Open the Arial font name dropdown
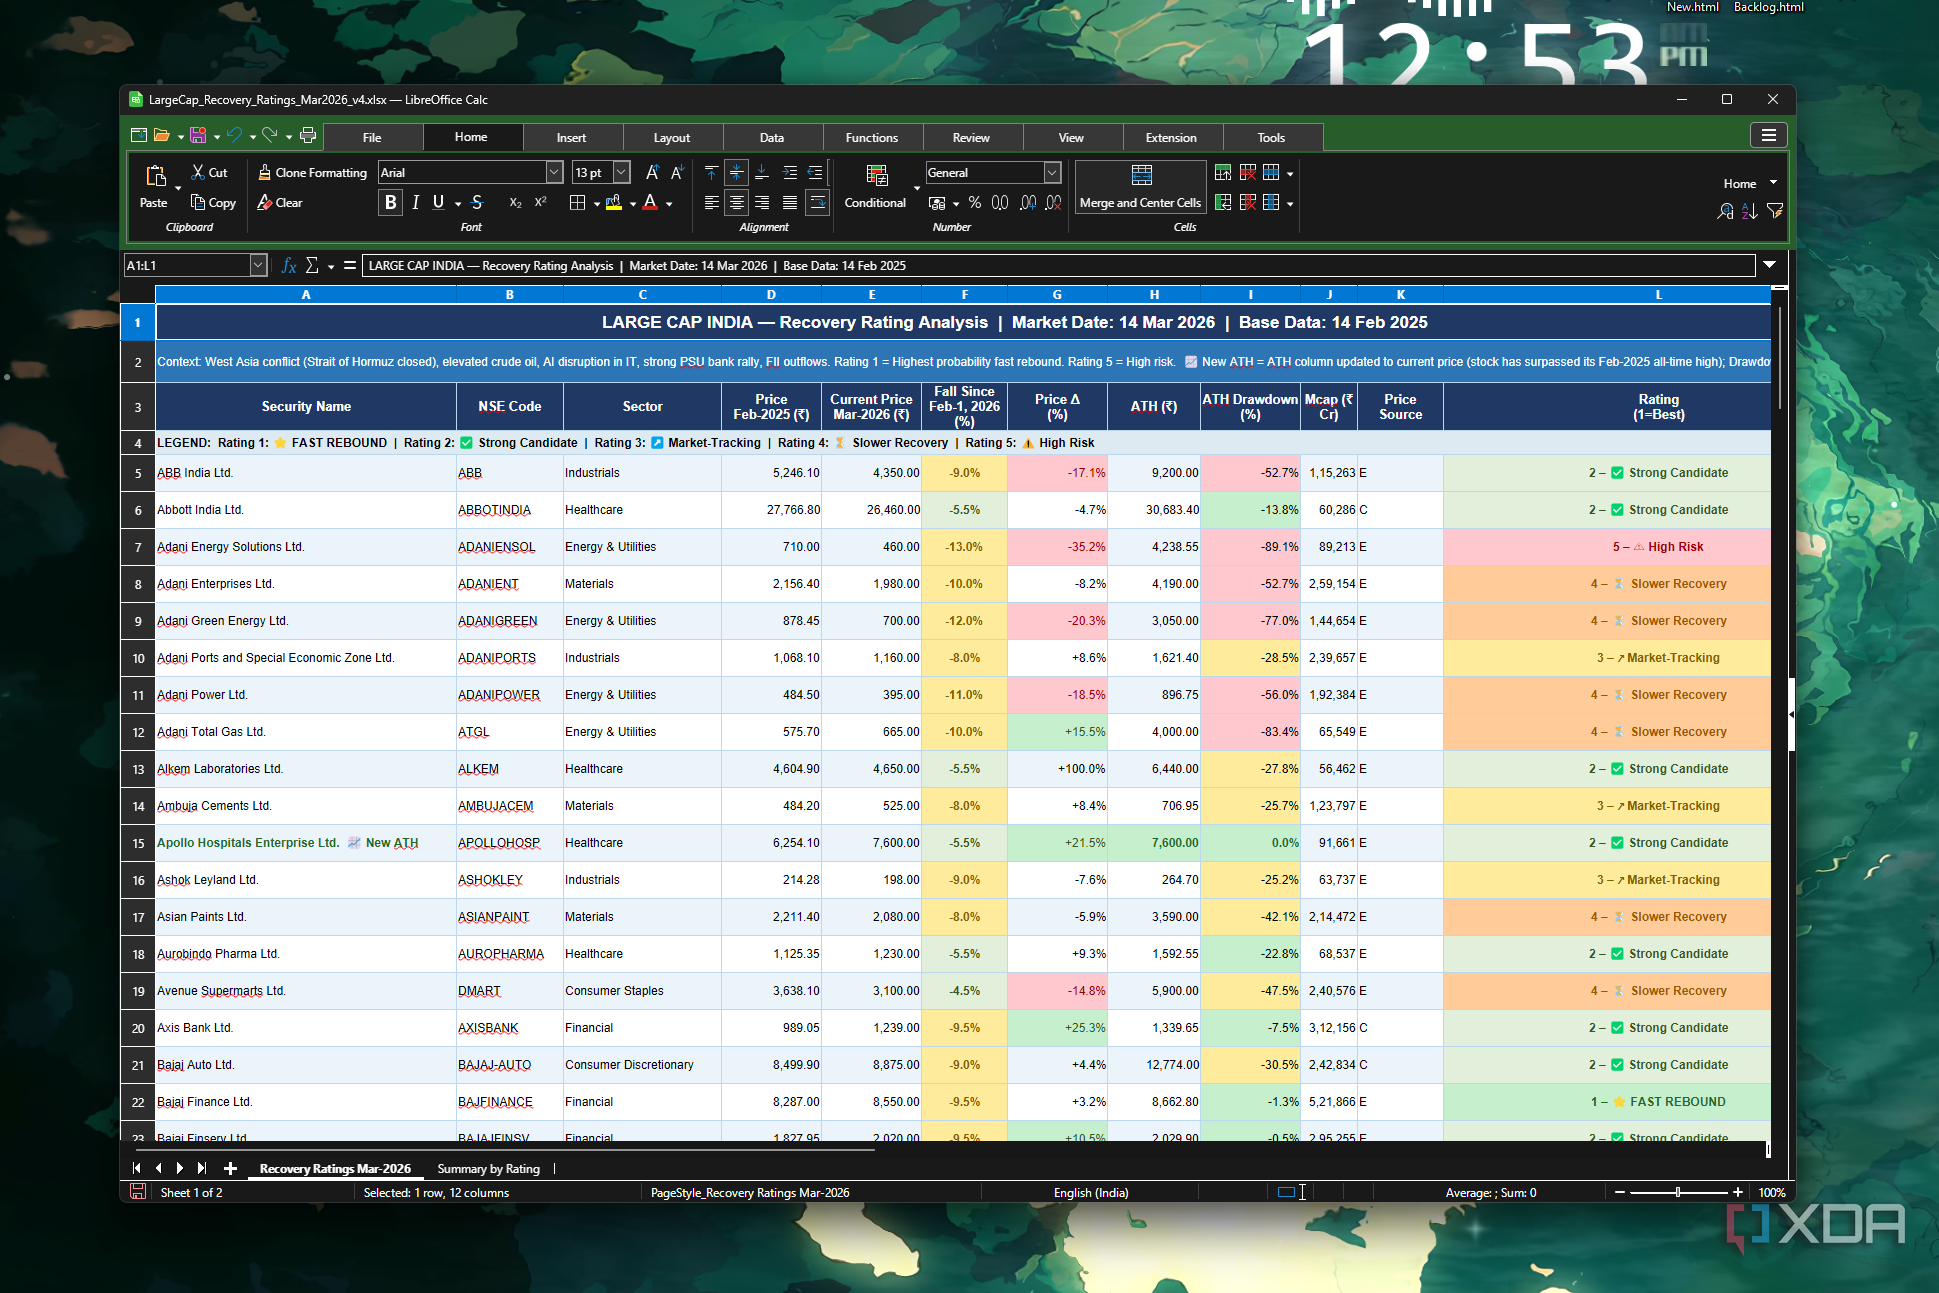Screen dimensions: 1939x1293 (554, 172)
